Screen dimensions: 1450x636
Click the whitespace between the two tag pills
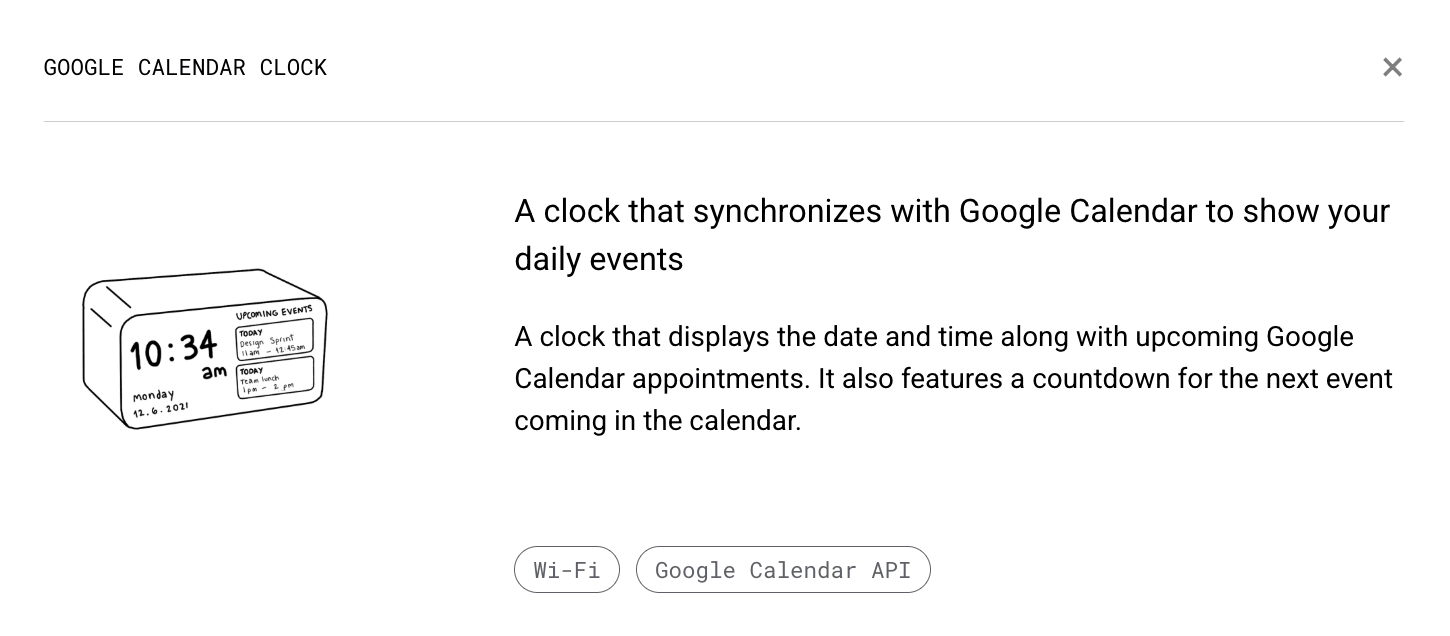628,570
